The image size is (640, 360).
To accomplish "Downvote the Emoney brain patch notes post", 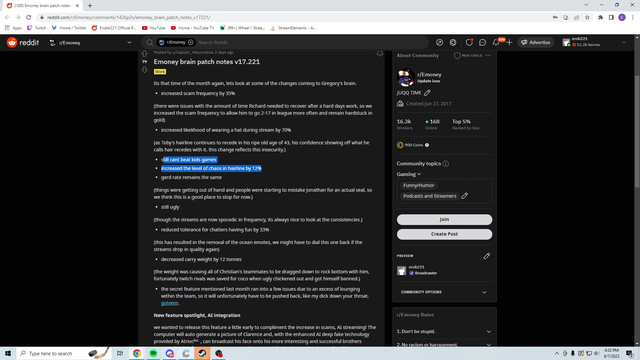I will (144, 70).
